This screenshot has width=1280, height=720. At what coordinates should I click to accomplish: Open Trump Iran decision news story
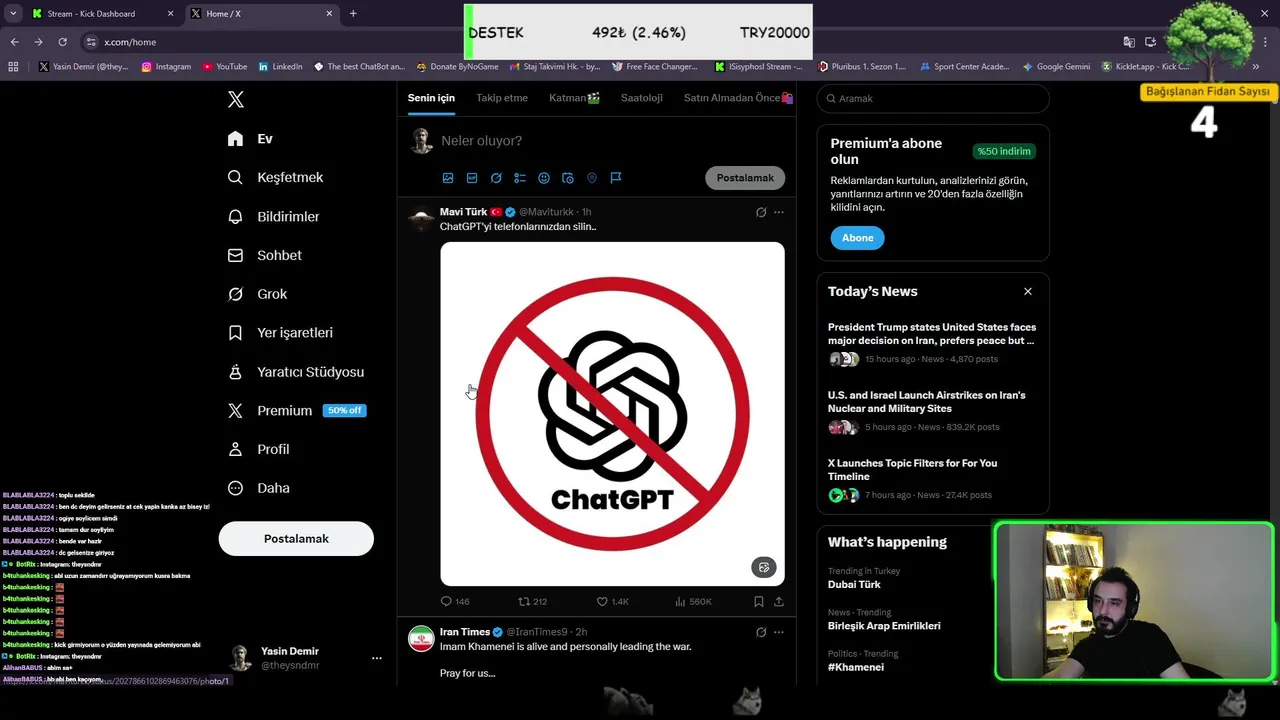932,342
